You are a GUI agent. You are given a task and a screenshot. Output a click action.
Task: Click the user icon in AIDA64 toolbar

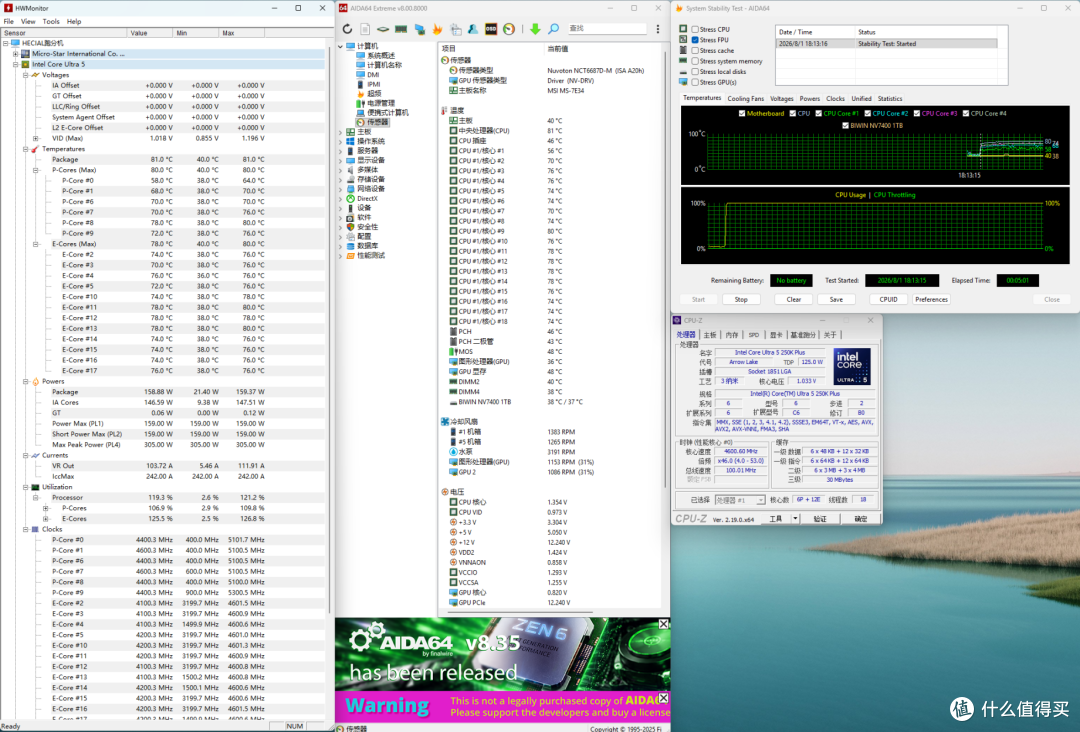pyautogui.click(x=473, y=29)
